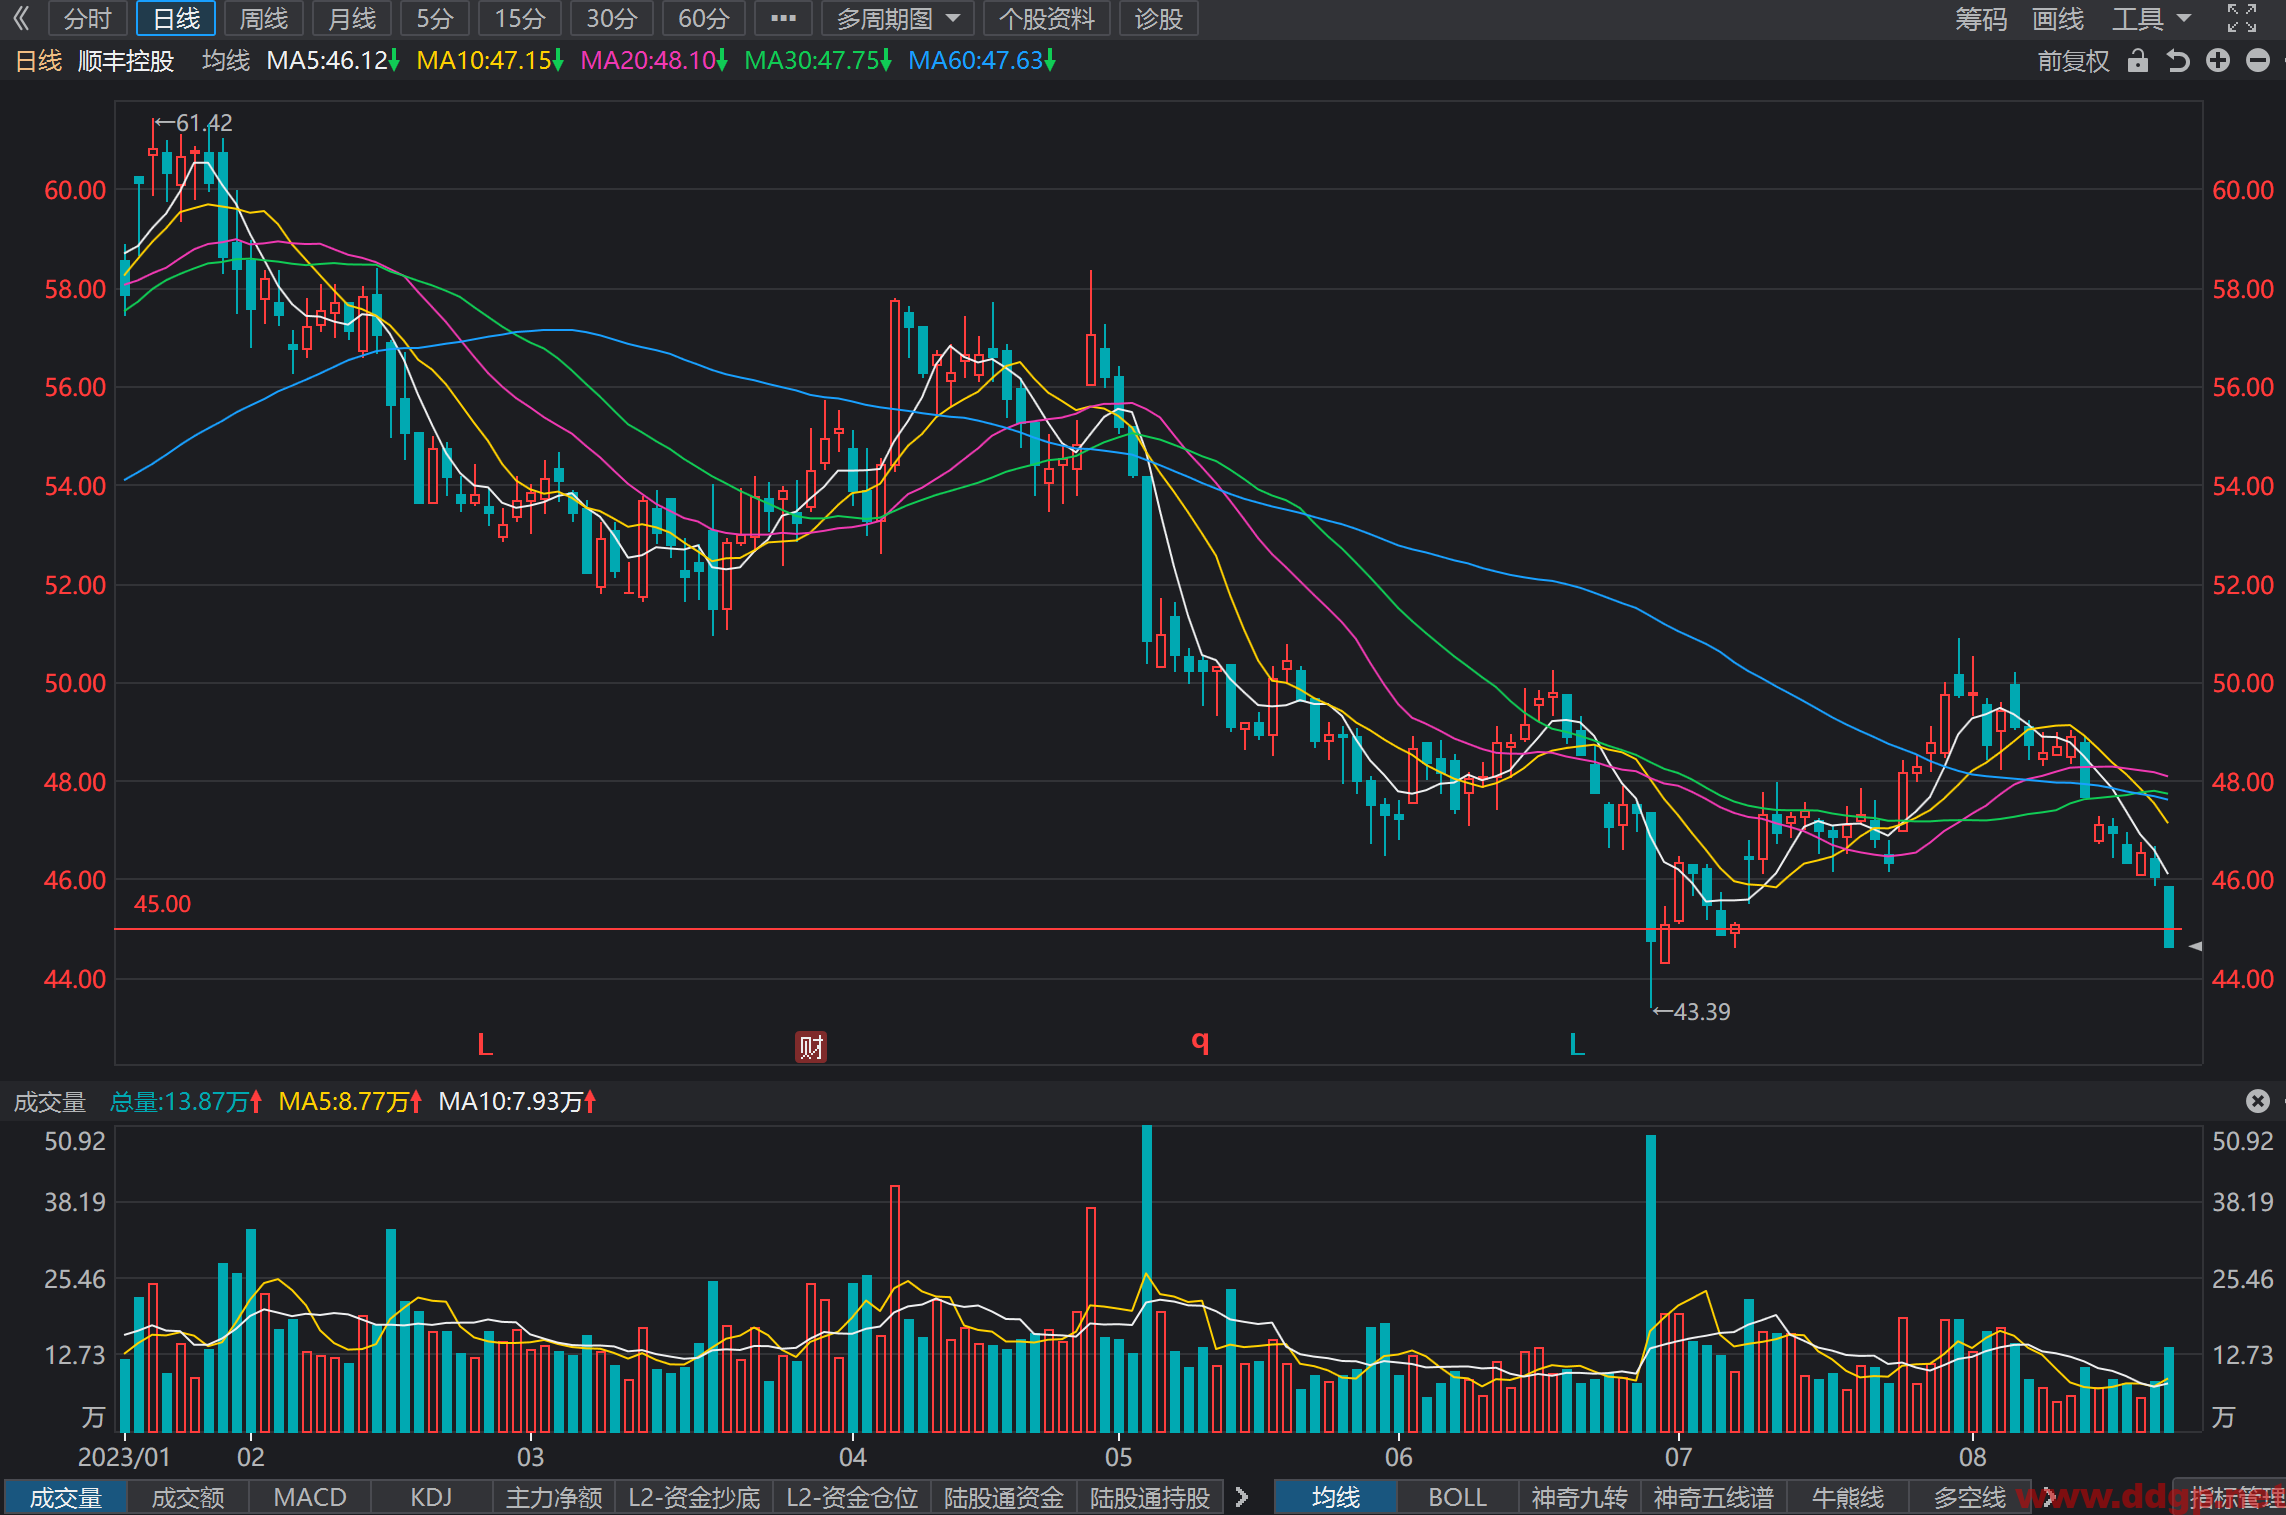Screen dimensions: 2286x1515
Task: Select the 60分 period button
Action: pos(704,18)
